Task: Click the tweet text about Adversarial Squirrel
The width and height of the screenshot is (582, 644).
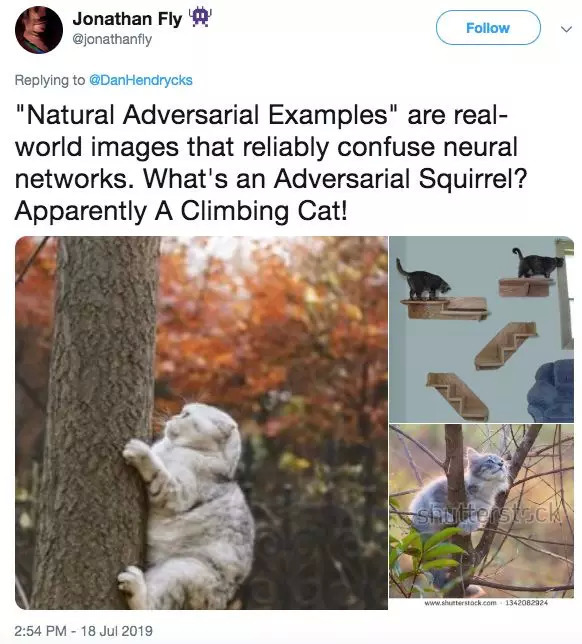Action: [x=271, y=163]
